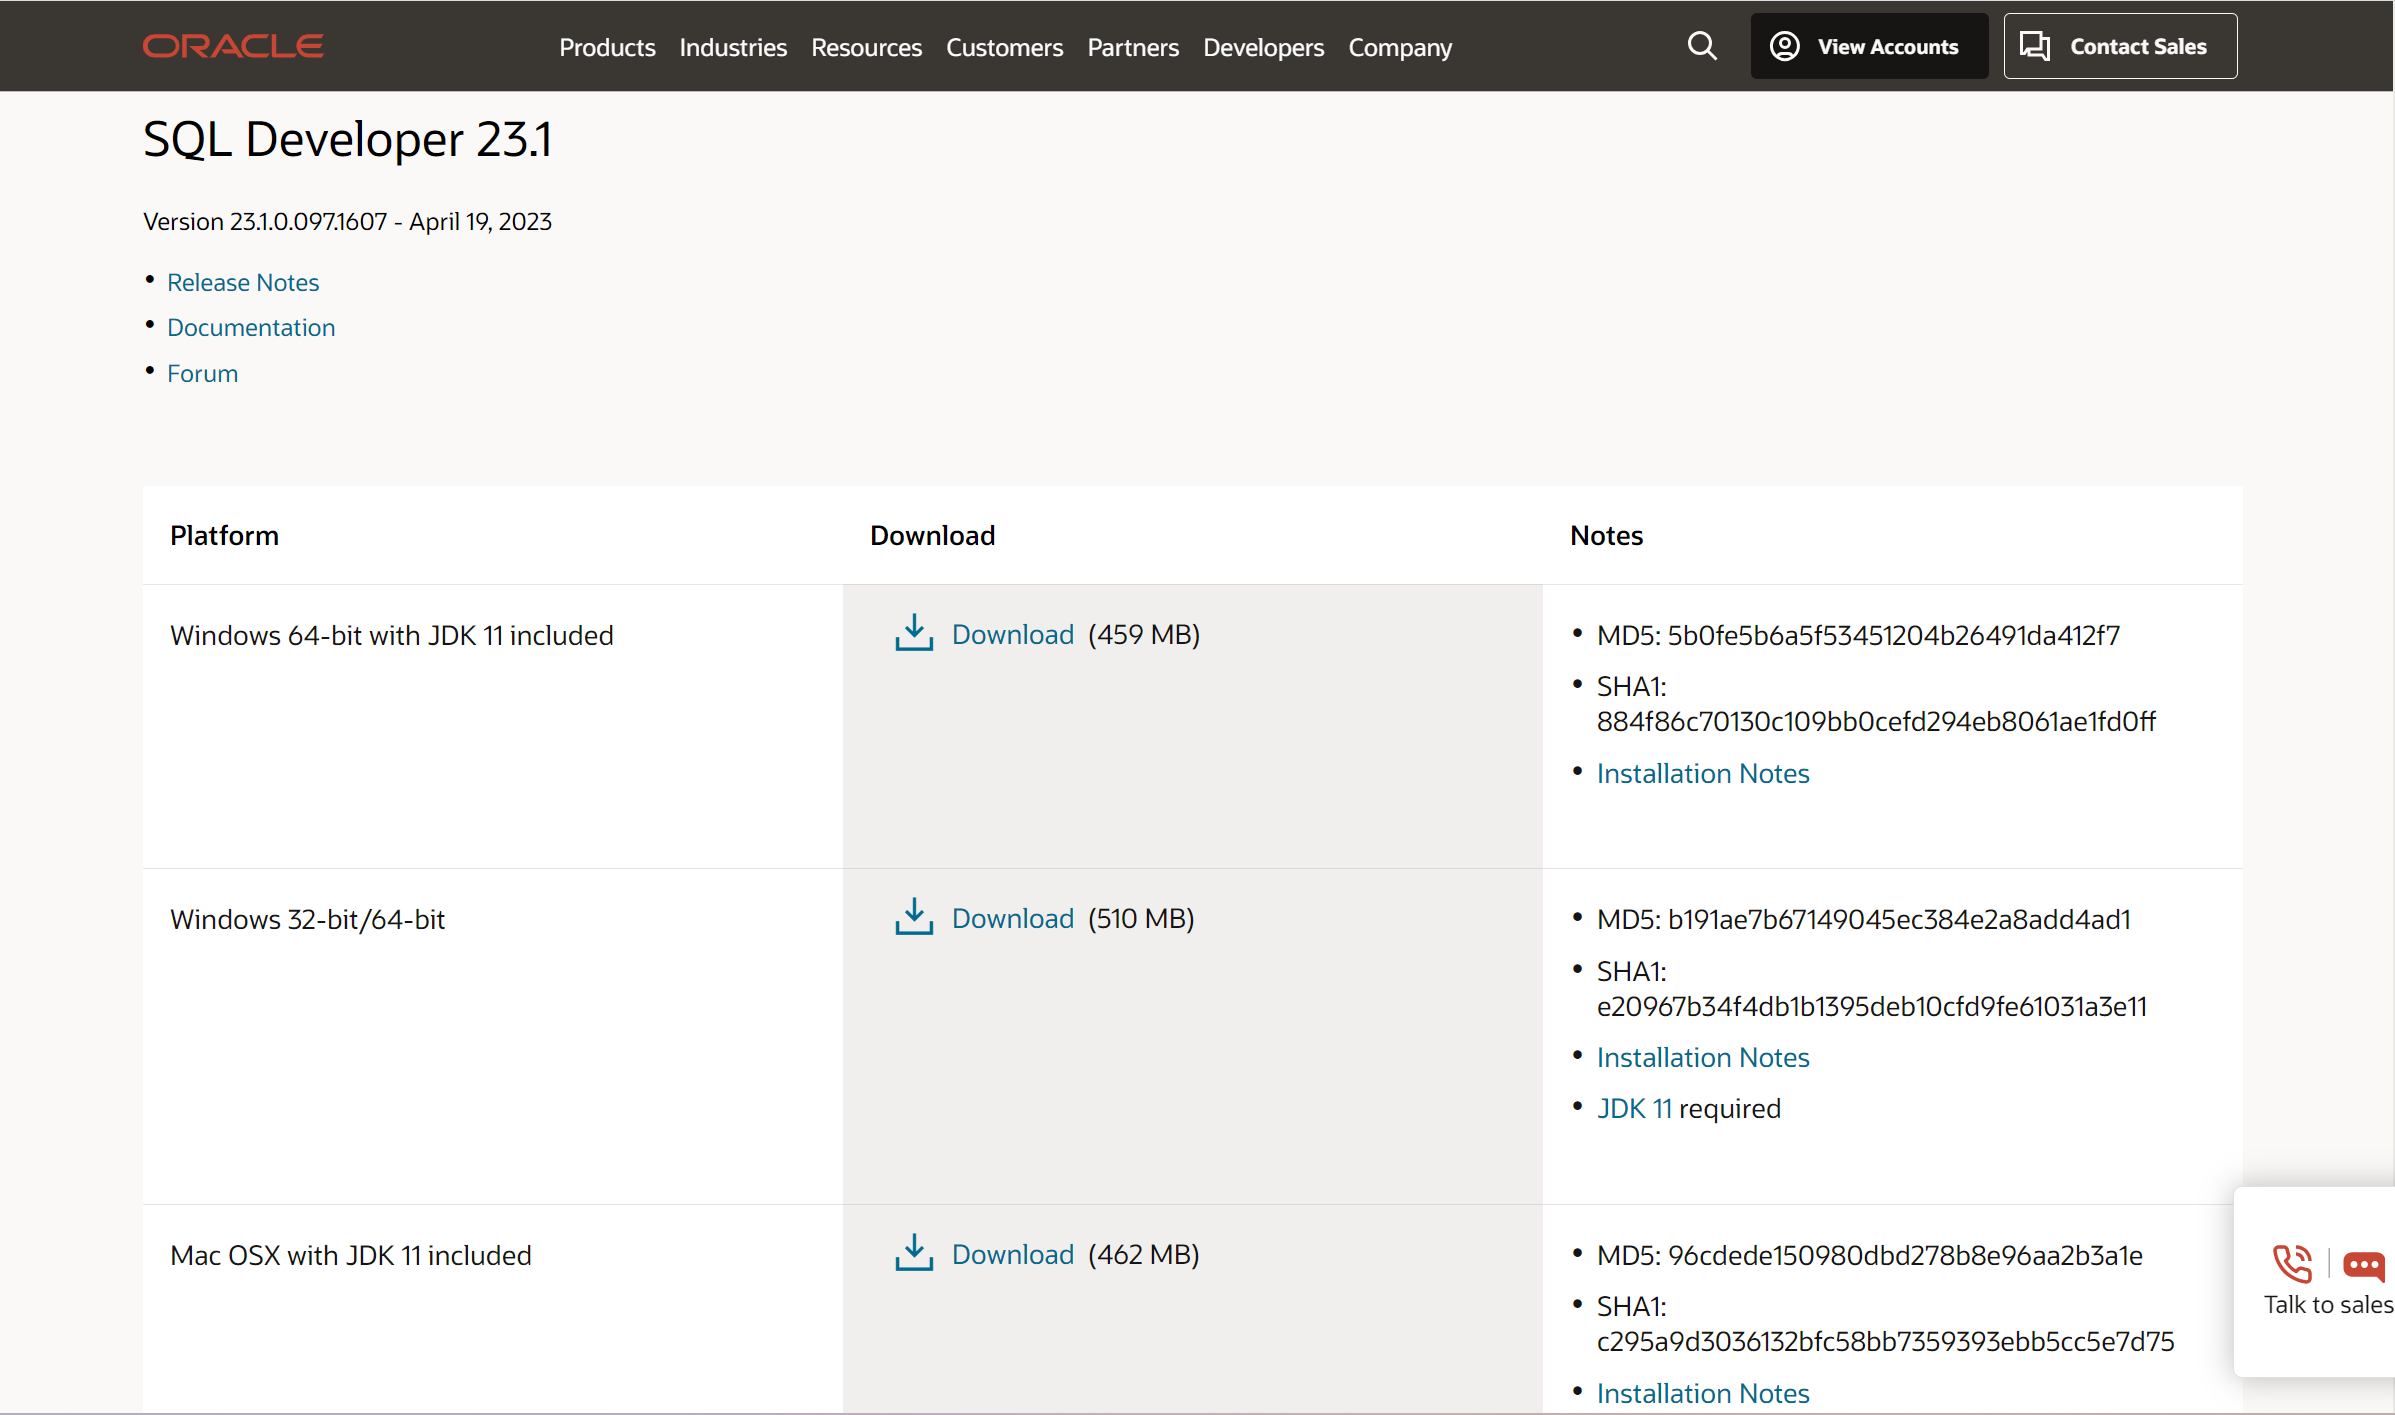Open the Developers menu
Image resolution: width=2395 pixels, height=1415 pixels.
tap(1263, 47)
